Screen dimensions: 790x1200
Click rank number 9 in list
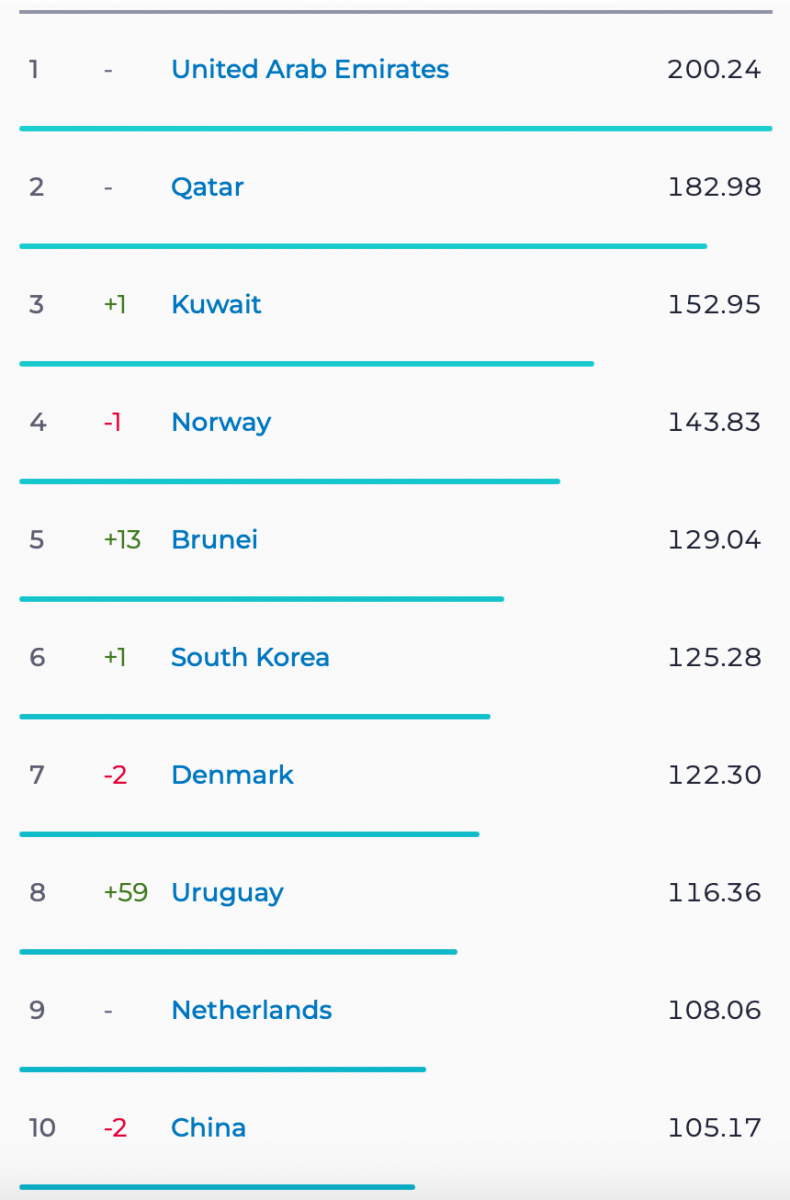click(x=37, y=1010)
